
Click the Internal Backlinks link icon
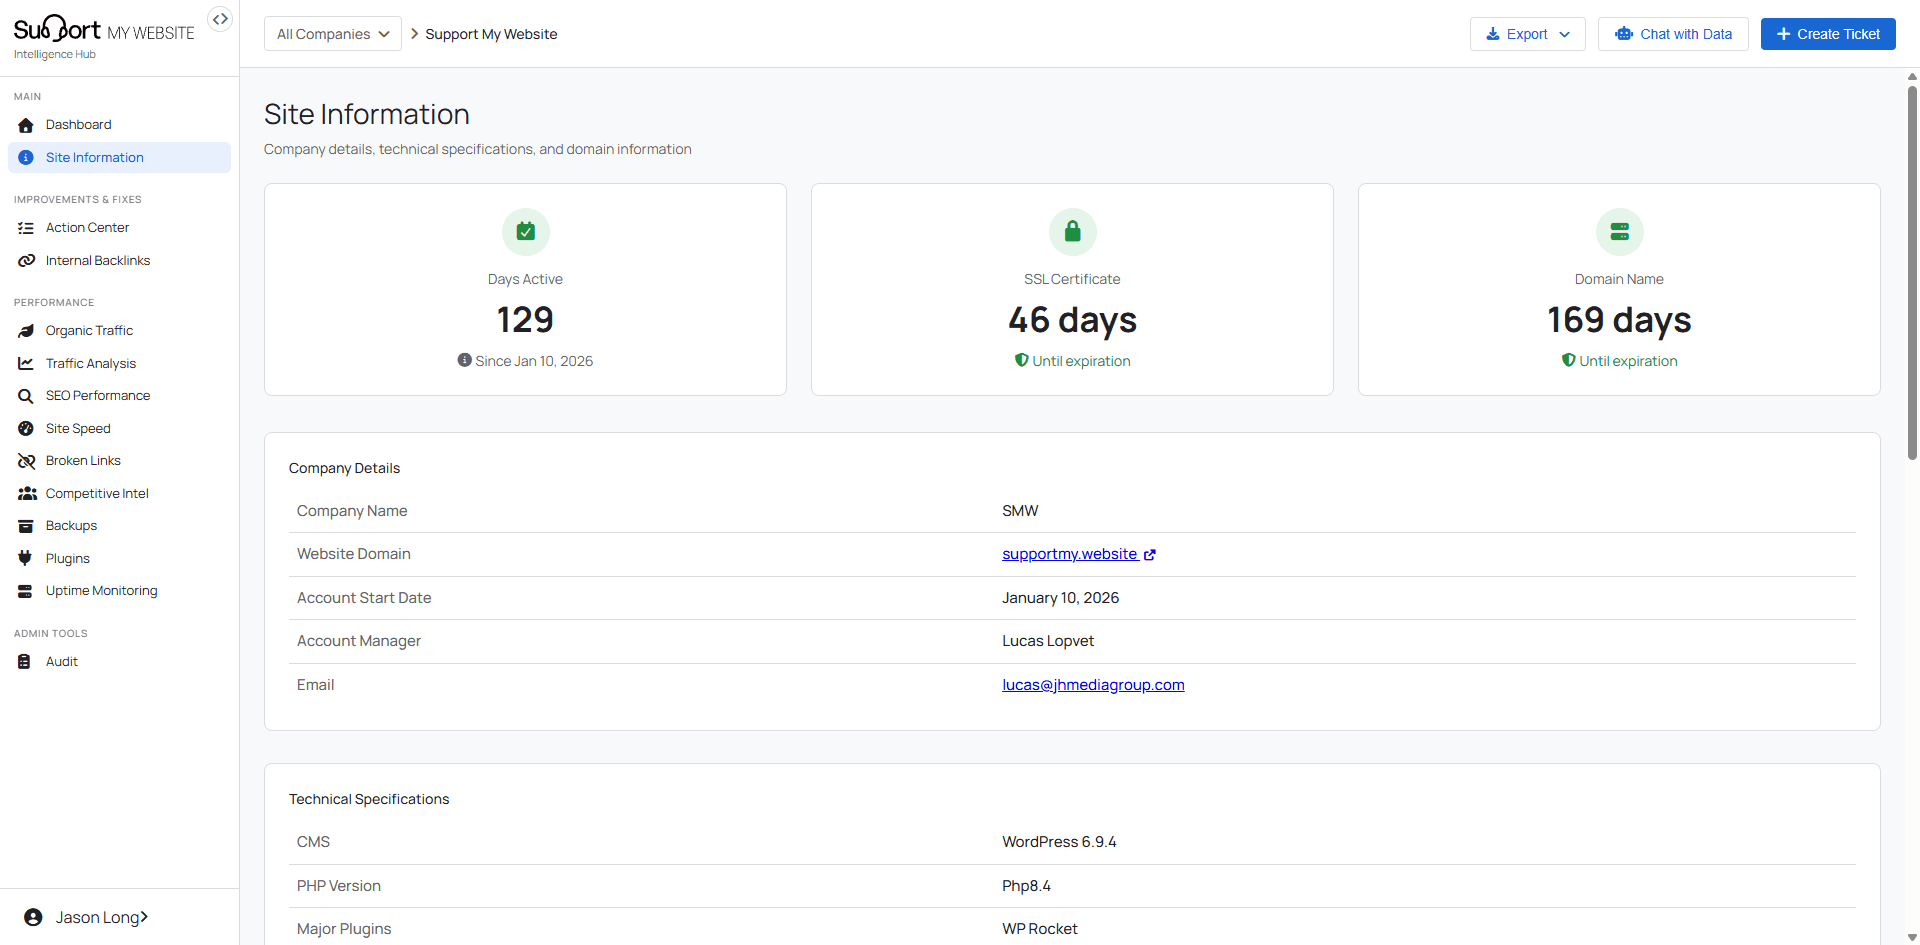(26, 261)
